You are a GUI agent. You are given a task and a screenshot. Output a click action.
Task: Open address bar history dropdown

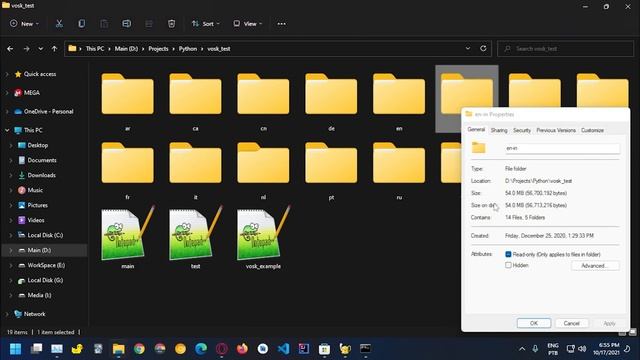tap(468, 49)
